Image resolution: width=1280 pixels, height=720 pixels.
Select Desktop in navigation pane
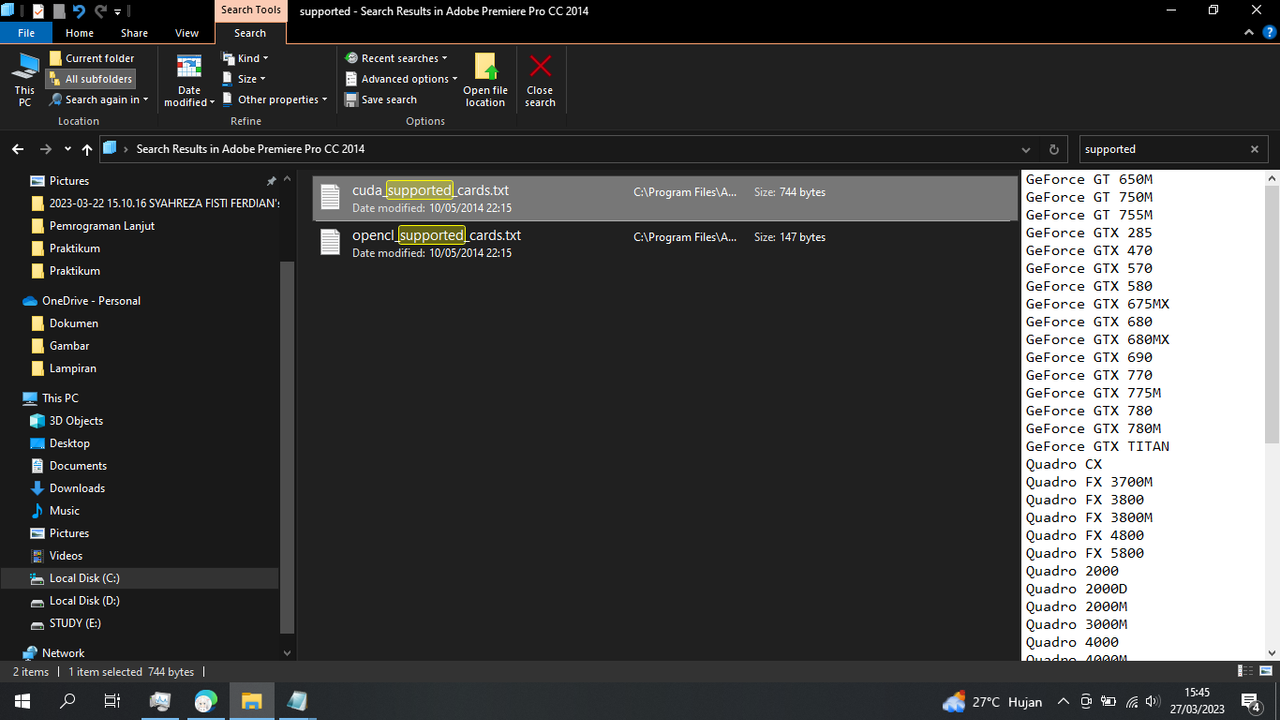tap(69, 443)
